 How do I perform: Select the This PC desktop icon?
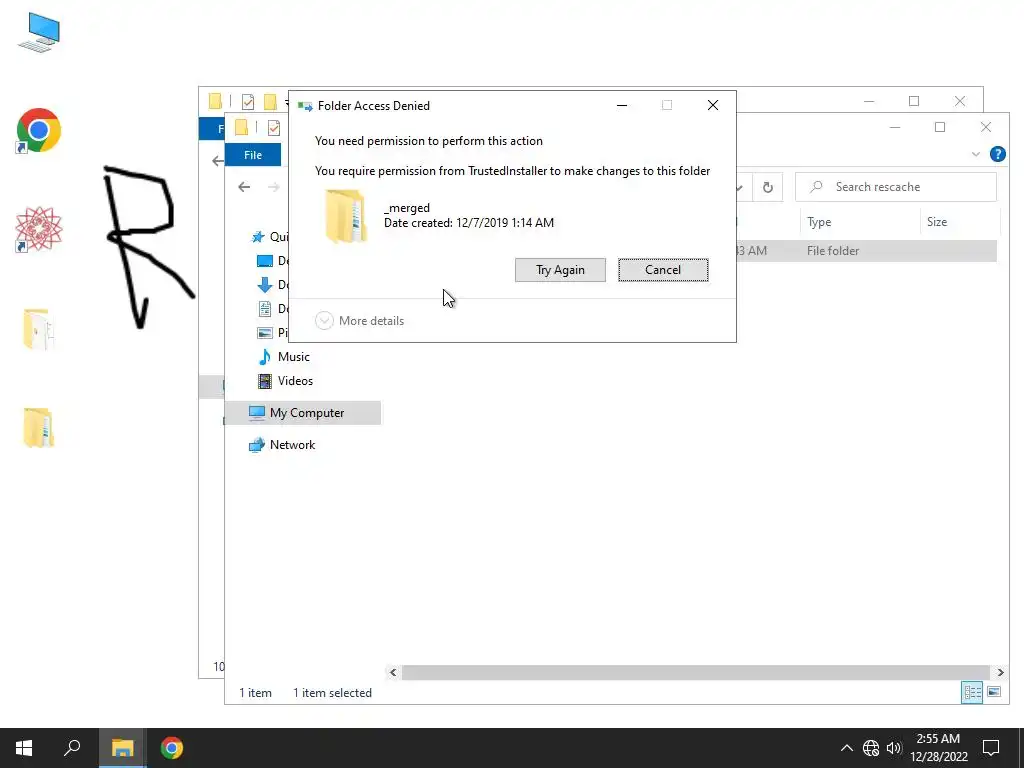(39, 33)
